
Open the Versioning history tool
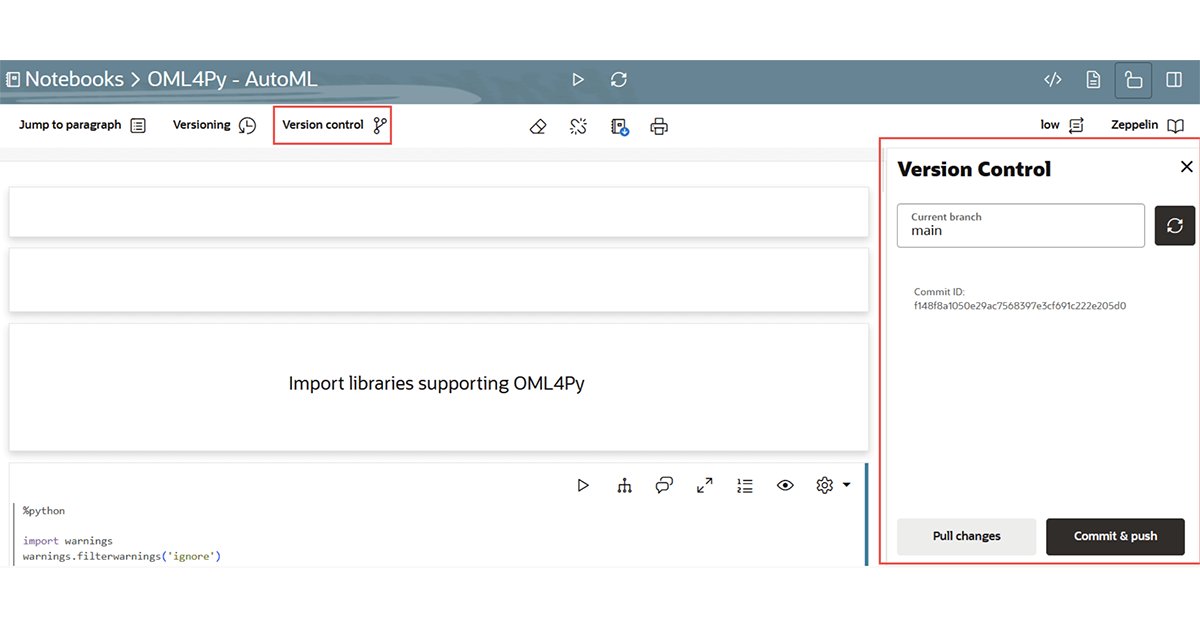point(215,125)
